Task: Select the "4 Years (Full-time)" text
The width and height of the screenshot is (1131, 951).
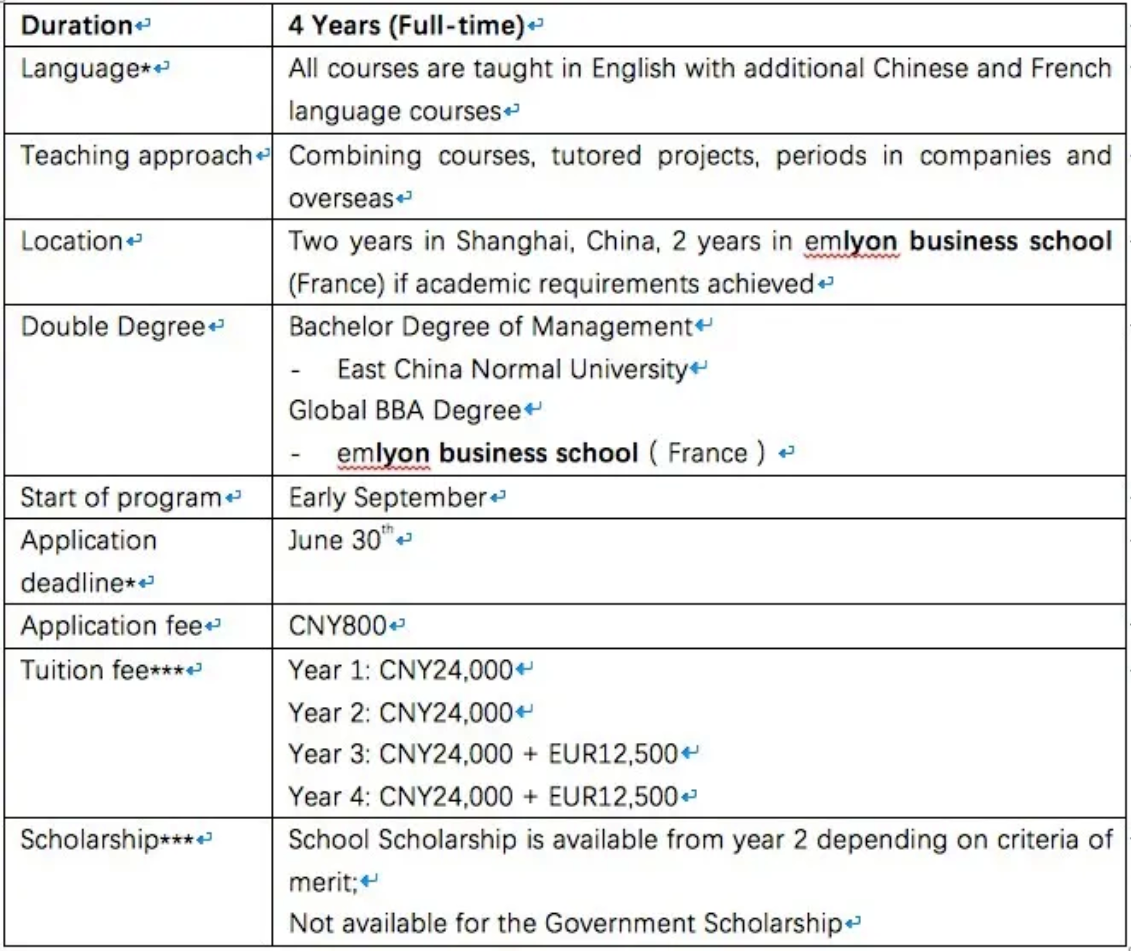Action: [405, 26]
